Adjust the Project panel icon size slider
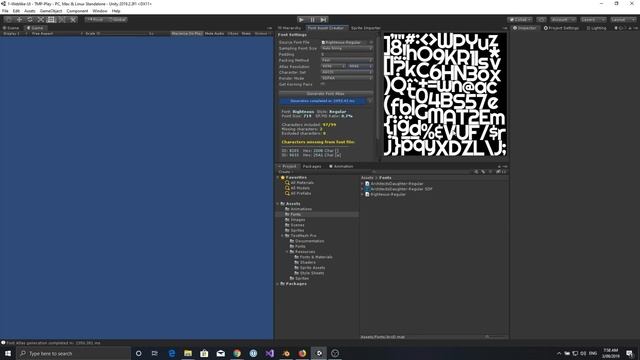Image resolution: width=640 pixels, height=360 pixels. [x=493, y=337]
